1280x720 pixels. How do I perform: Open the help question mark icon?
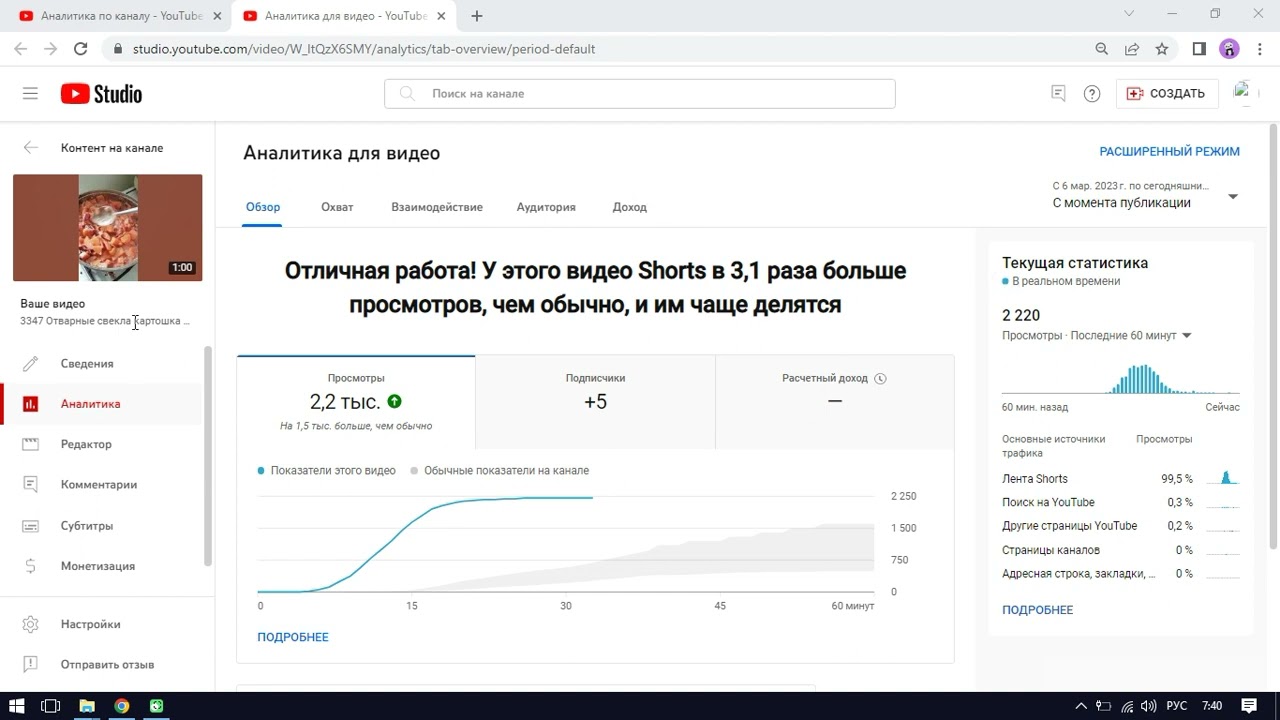click(x=1092, y=94)
